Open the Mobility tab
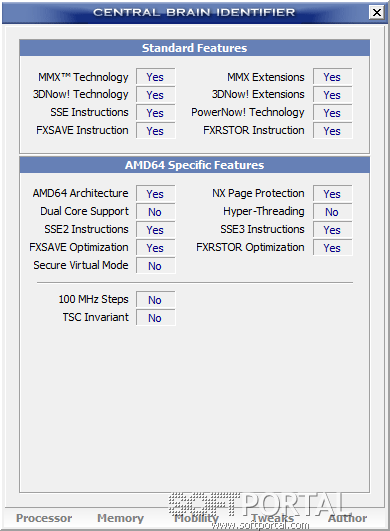This screenshot has height=531, width=390. click(x=196, y=518)
